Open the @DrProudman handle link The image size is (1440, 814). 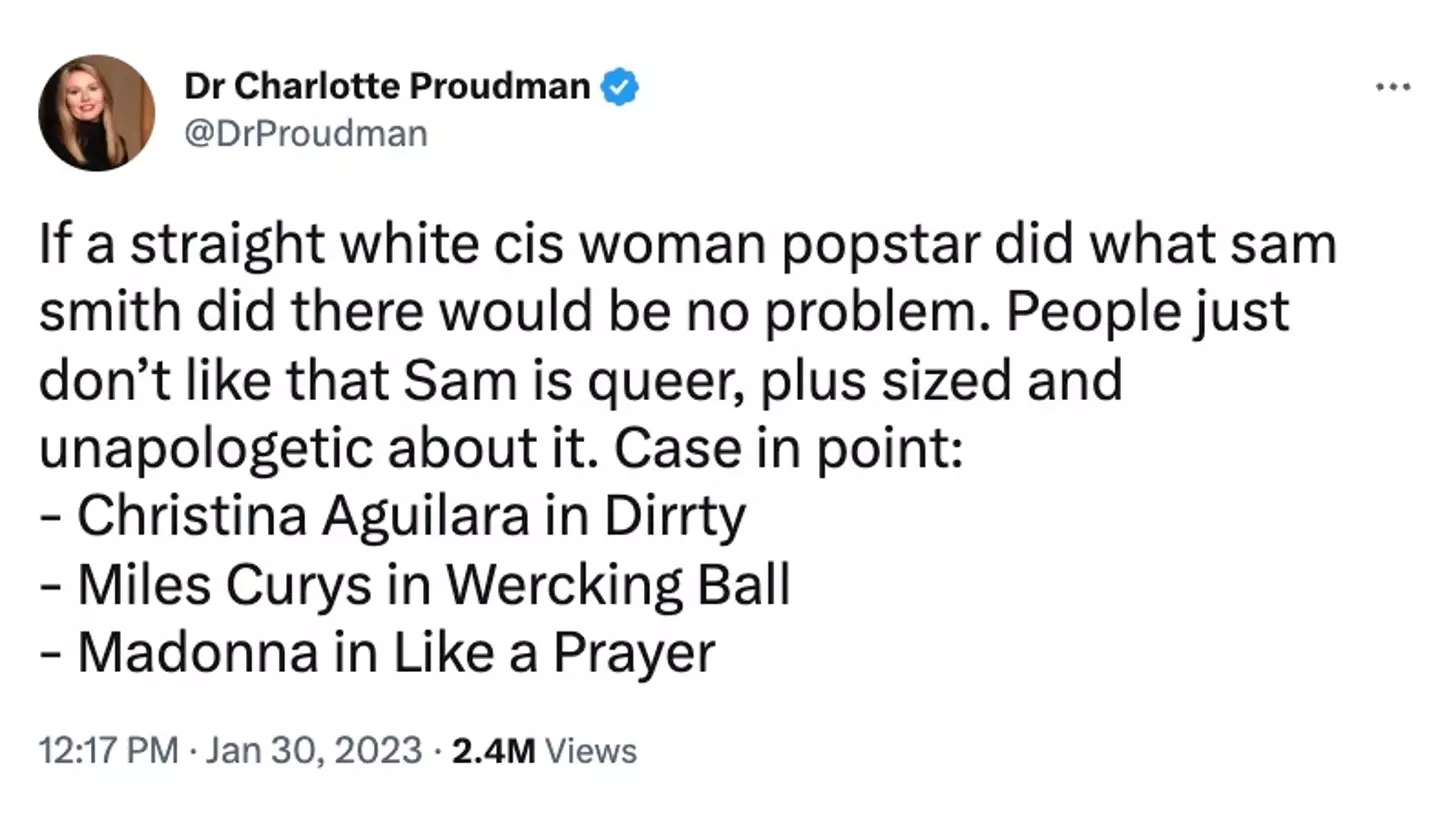(305, 133)
